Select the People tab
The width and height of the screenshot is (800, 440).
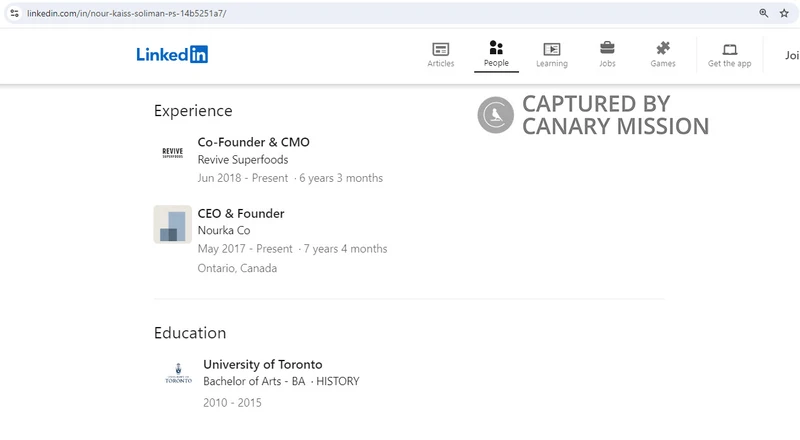coord(496,54)
